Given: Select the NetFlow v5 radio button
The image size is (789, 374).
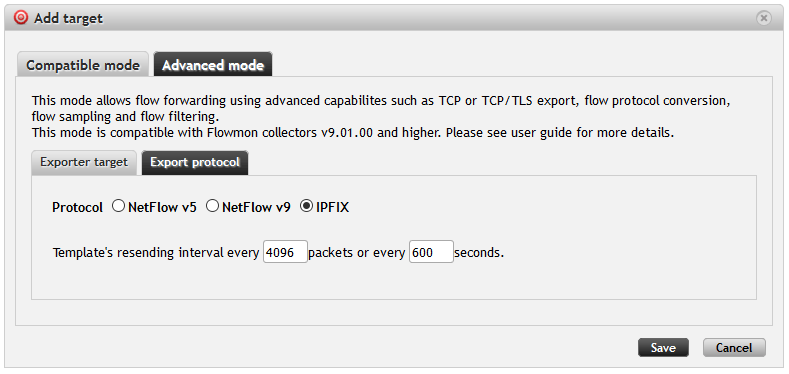Looking at the screenshot, I should pyautogui.click(x=119, y=206).
